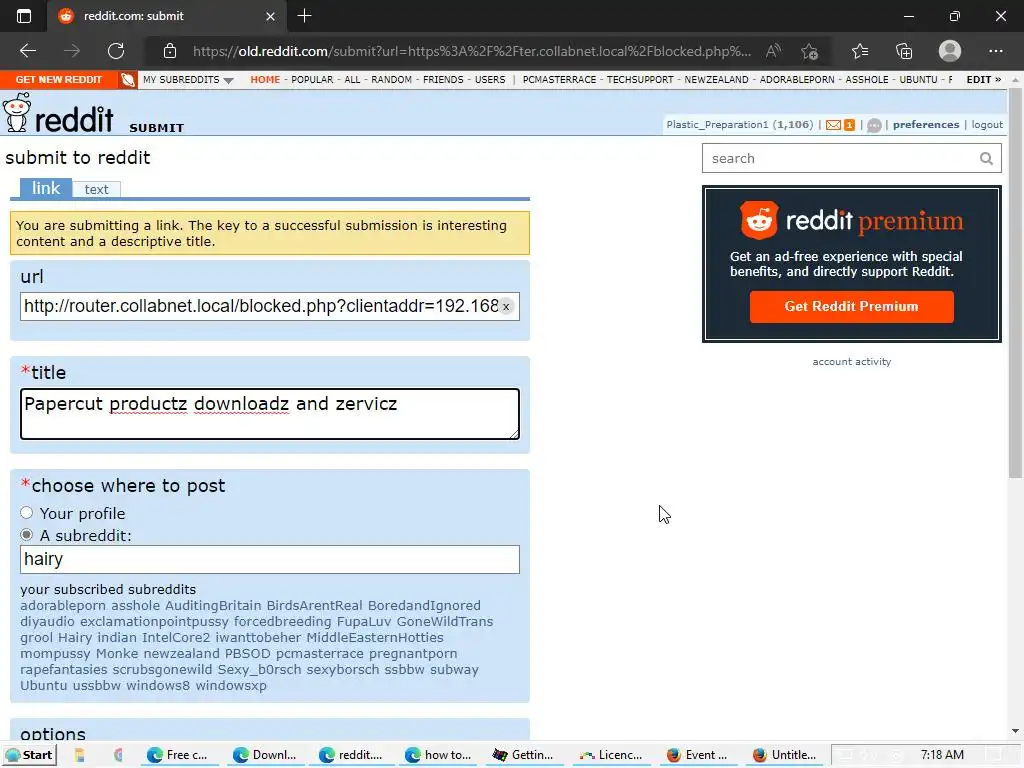The width and height of the screenshot is (1024, 768).
Task: Switch to the text submission tab
Action: (96, 189)
